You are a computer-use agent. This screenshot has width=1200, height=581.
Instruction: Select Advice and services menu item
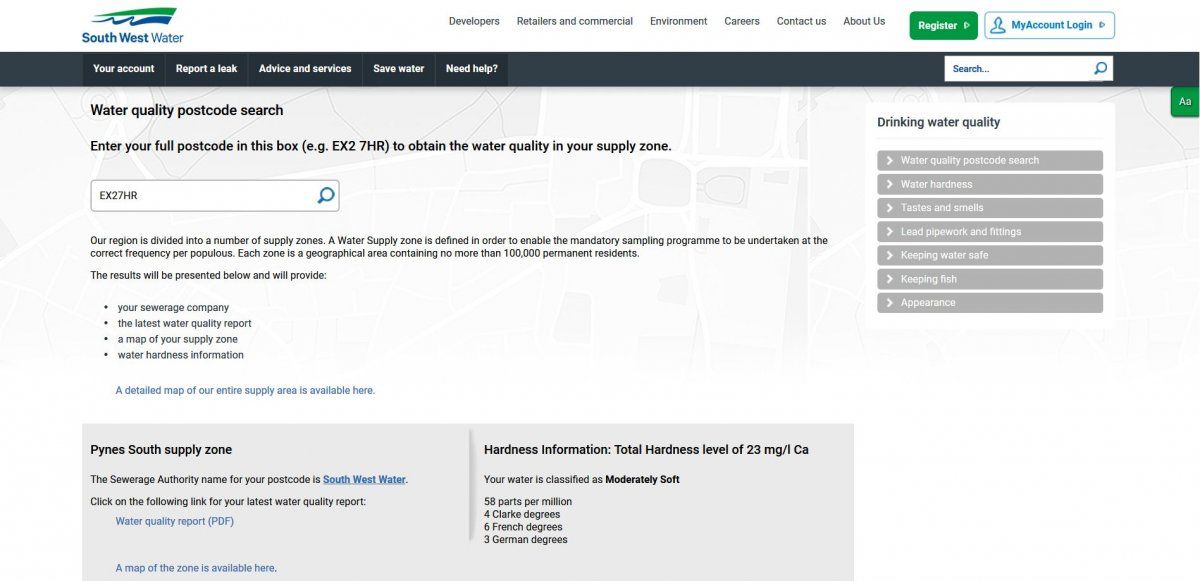click(305, 69)
